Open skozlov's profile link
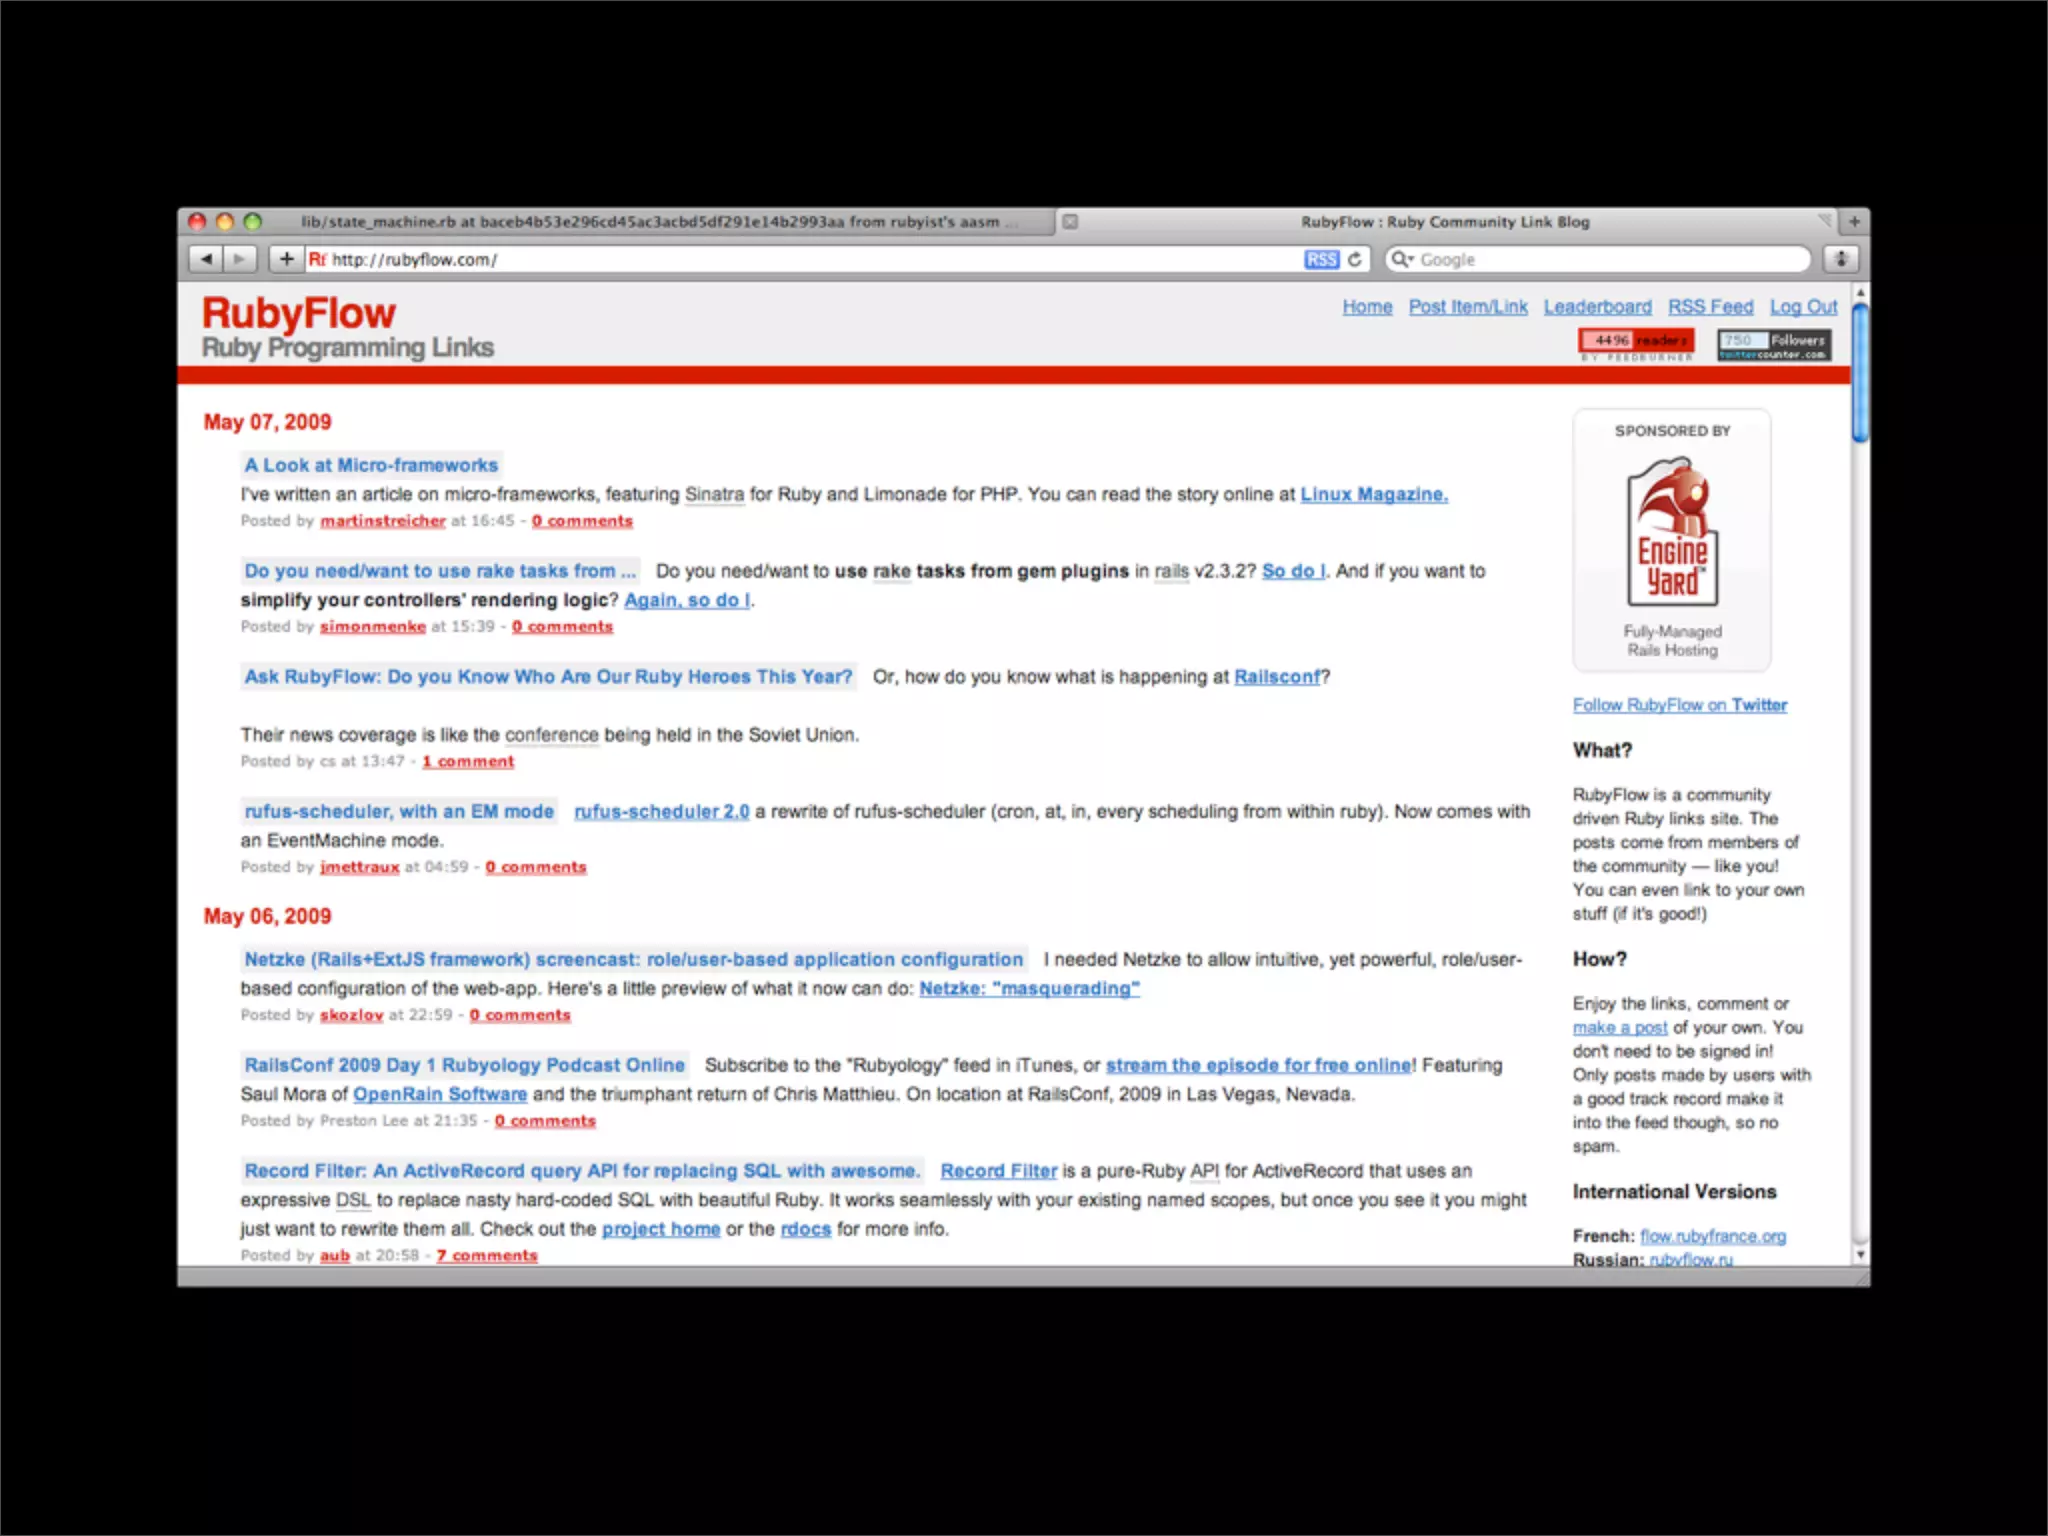Screen dimensions: 2048x1536 [352, 1015]
